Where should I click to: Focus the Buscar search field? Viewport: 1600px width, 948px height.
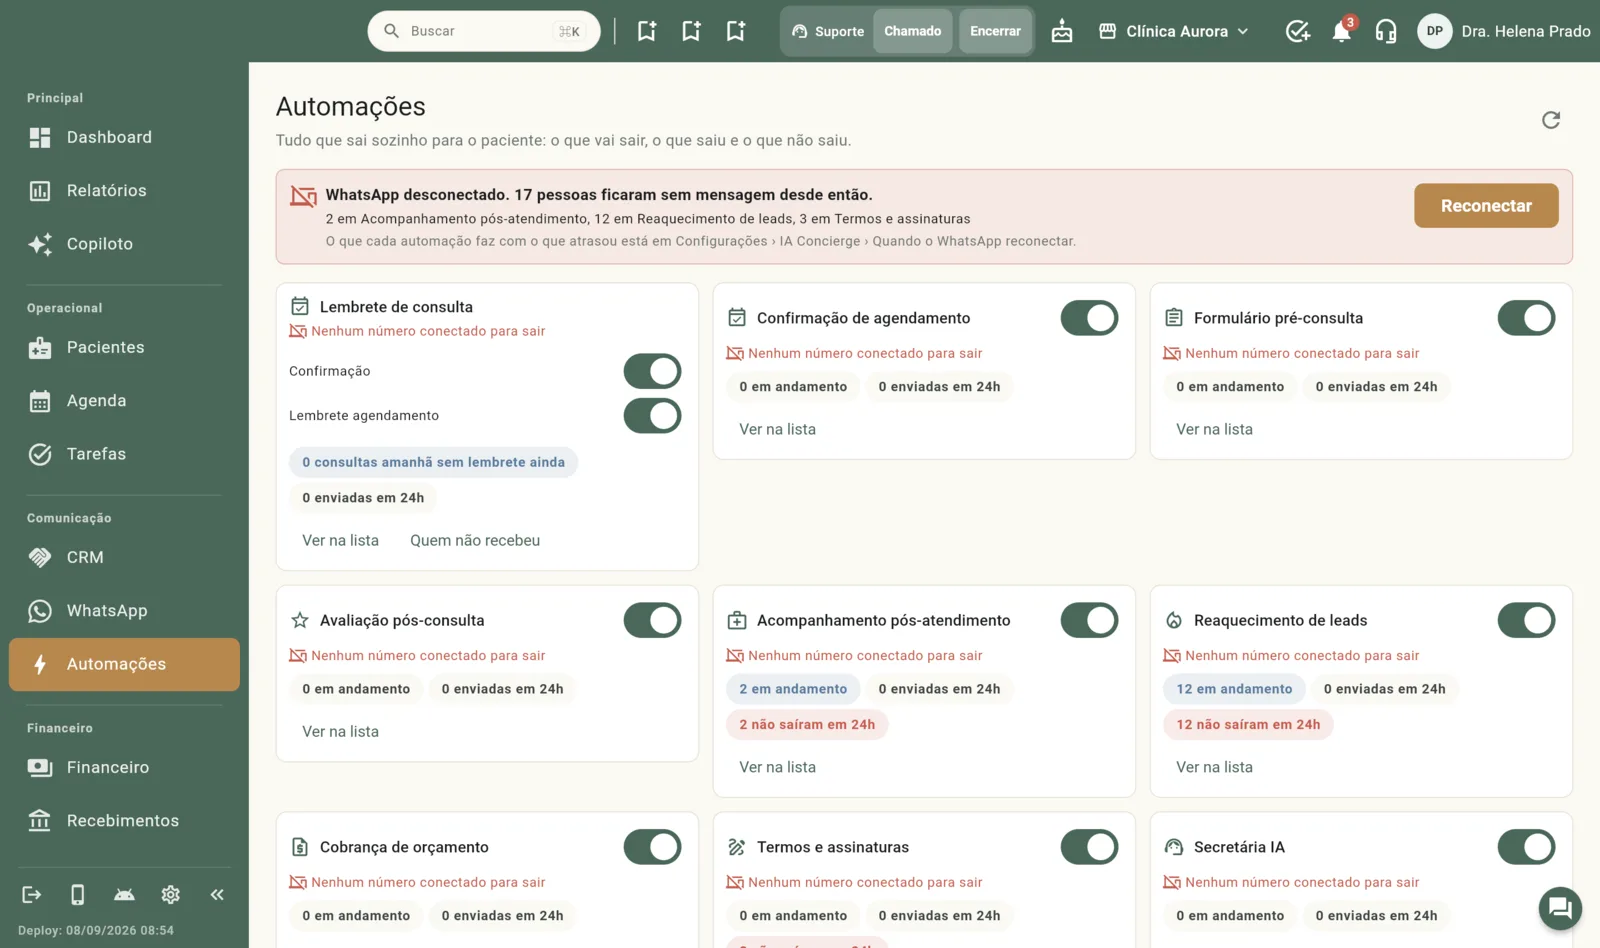484,31
